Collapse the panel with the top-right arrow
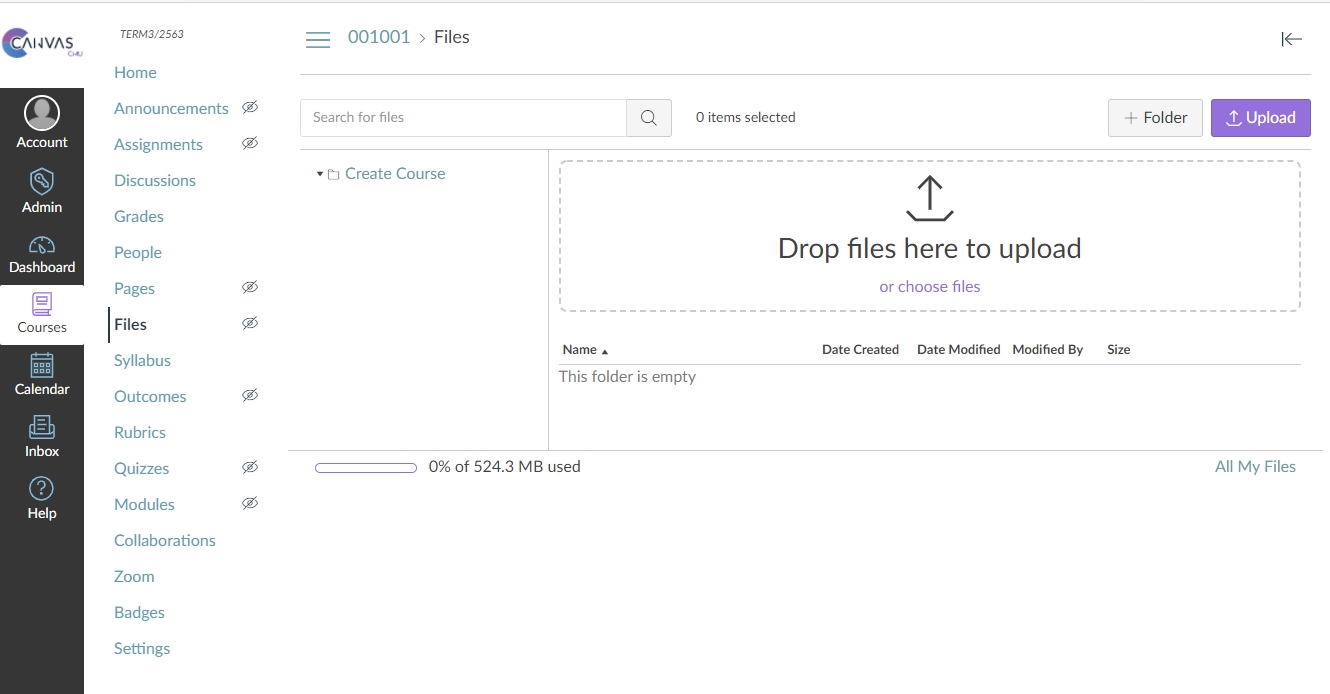This screenshot has height=694, width=1330. click(1291, 39)
